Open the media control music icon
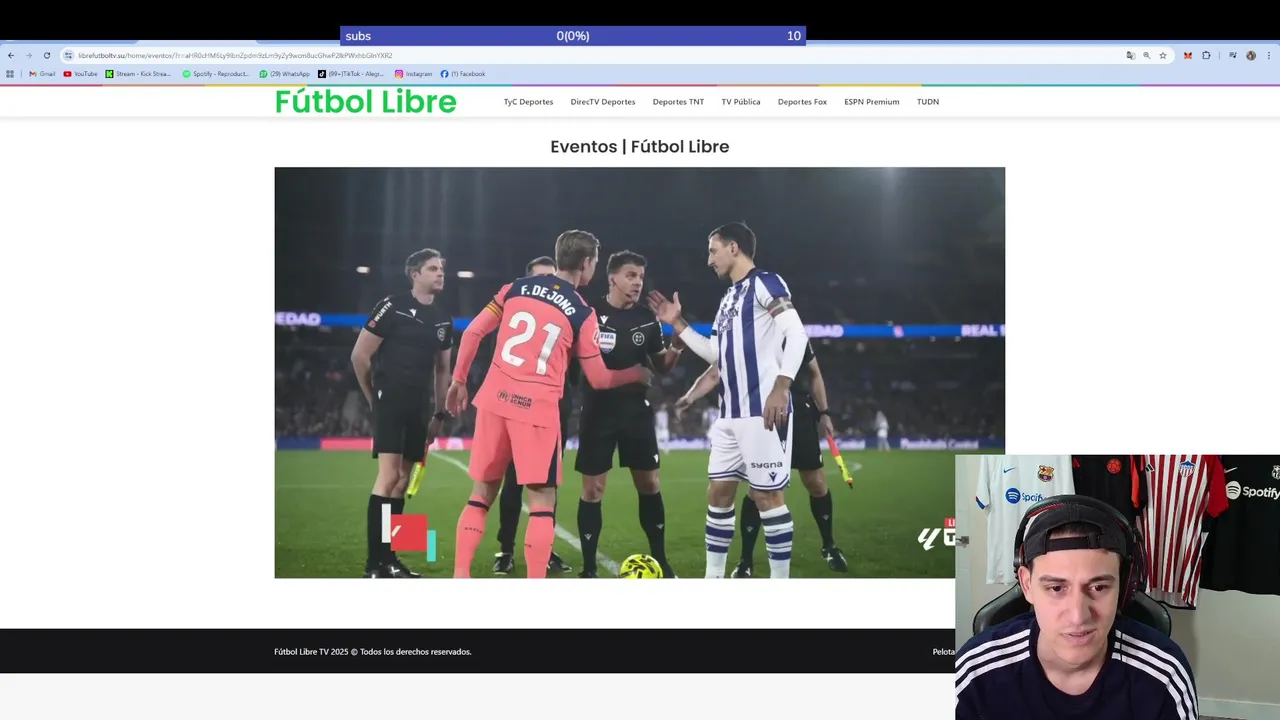 (1233, 55)
